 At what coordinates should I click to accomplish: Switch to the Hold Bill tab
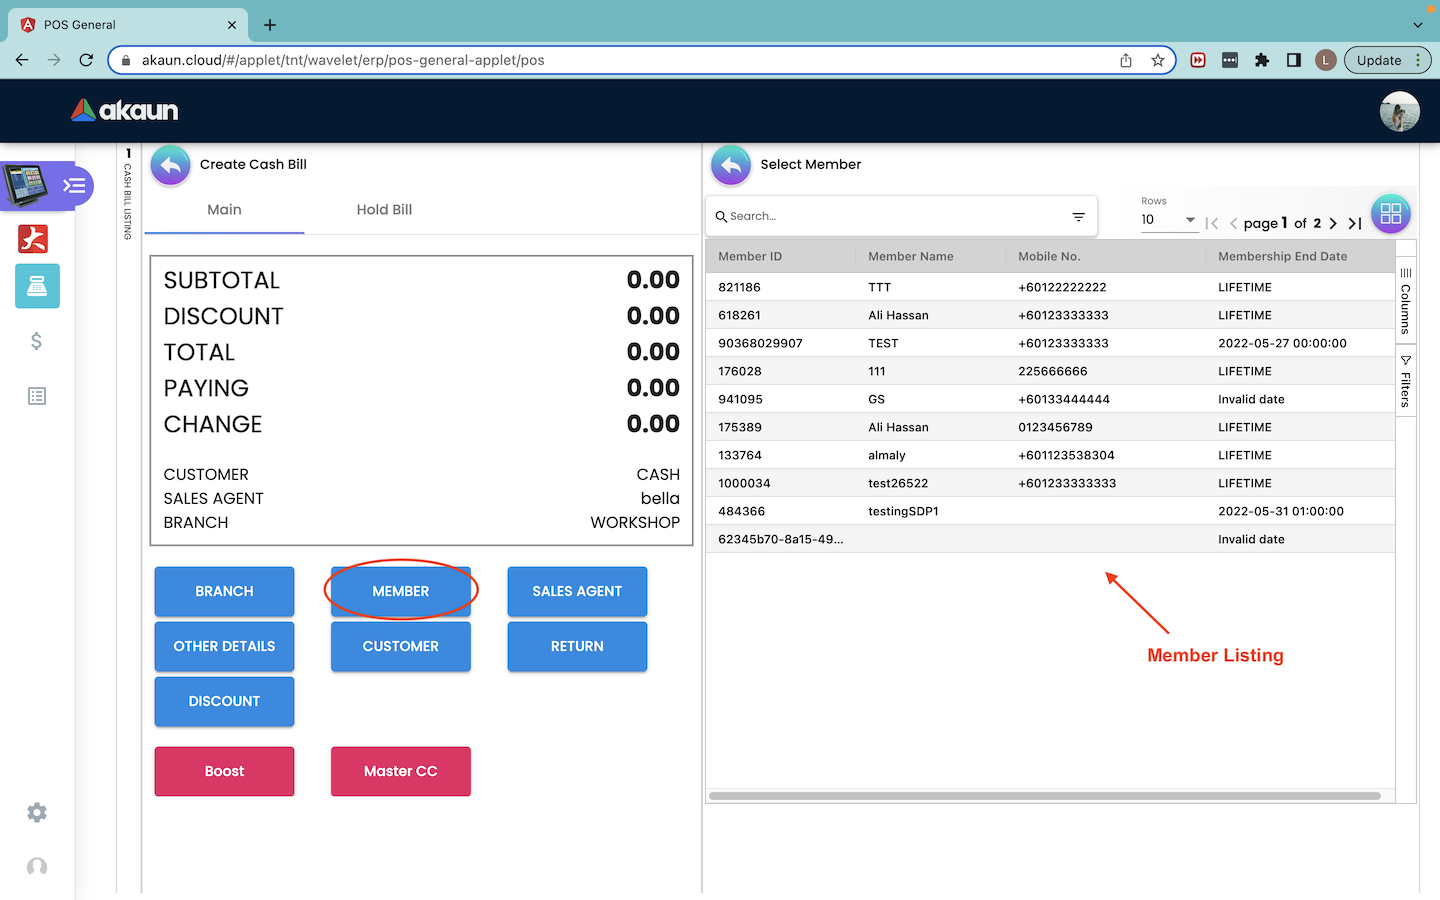coord(384,210)
